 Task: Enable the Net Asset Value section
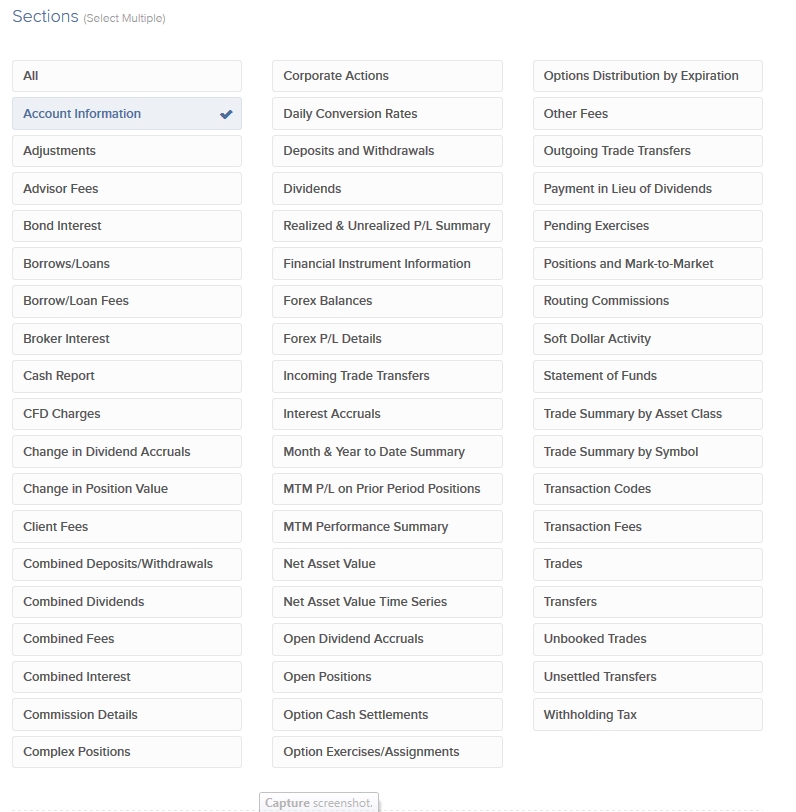(386, 564)
